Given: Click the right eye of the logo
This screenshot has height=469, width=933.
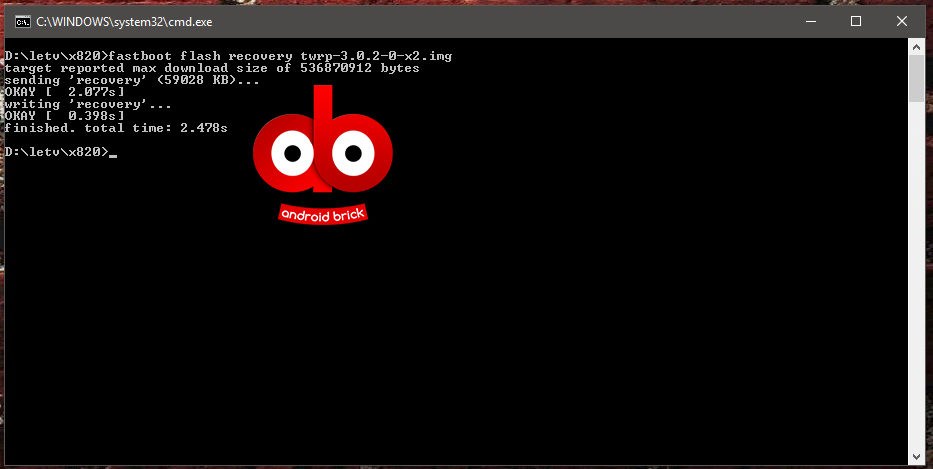Looking at the screenshot, I should [x=352, y=154].
